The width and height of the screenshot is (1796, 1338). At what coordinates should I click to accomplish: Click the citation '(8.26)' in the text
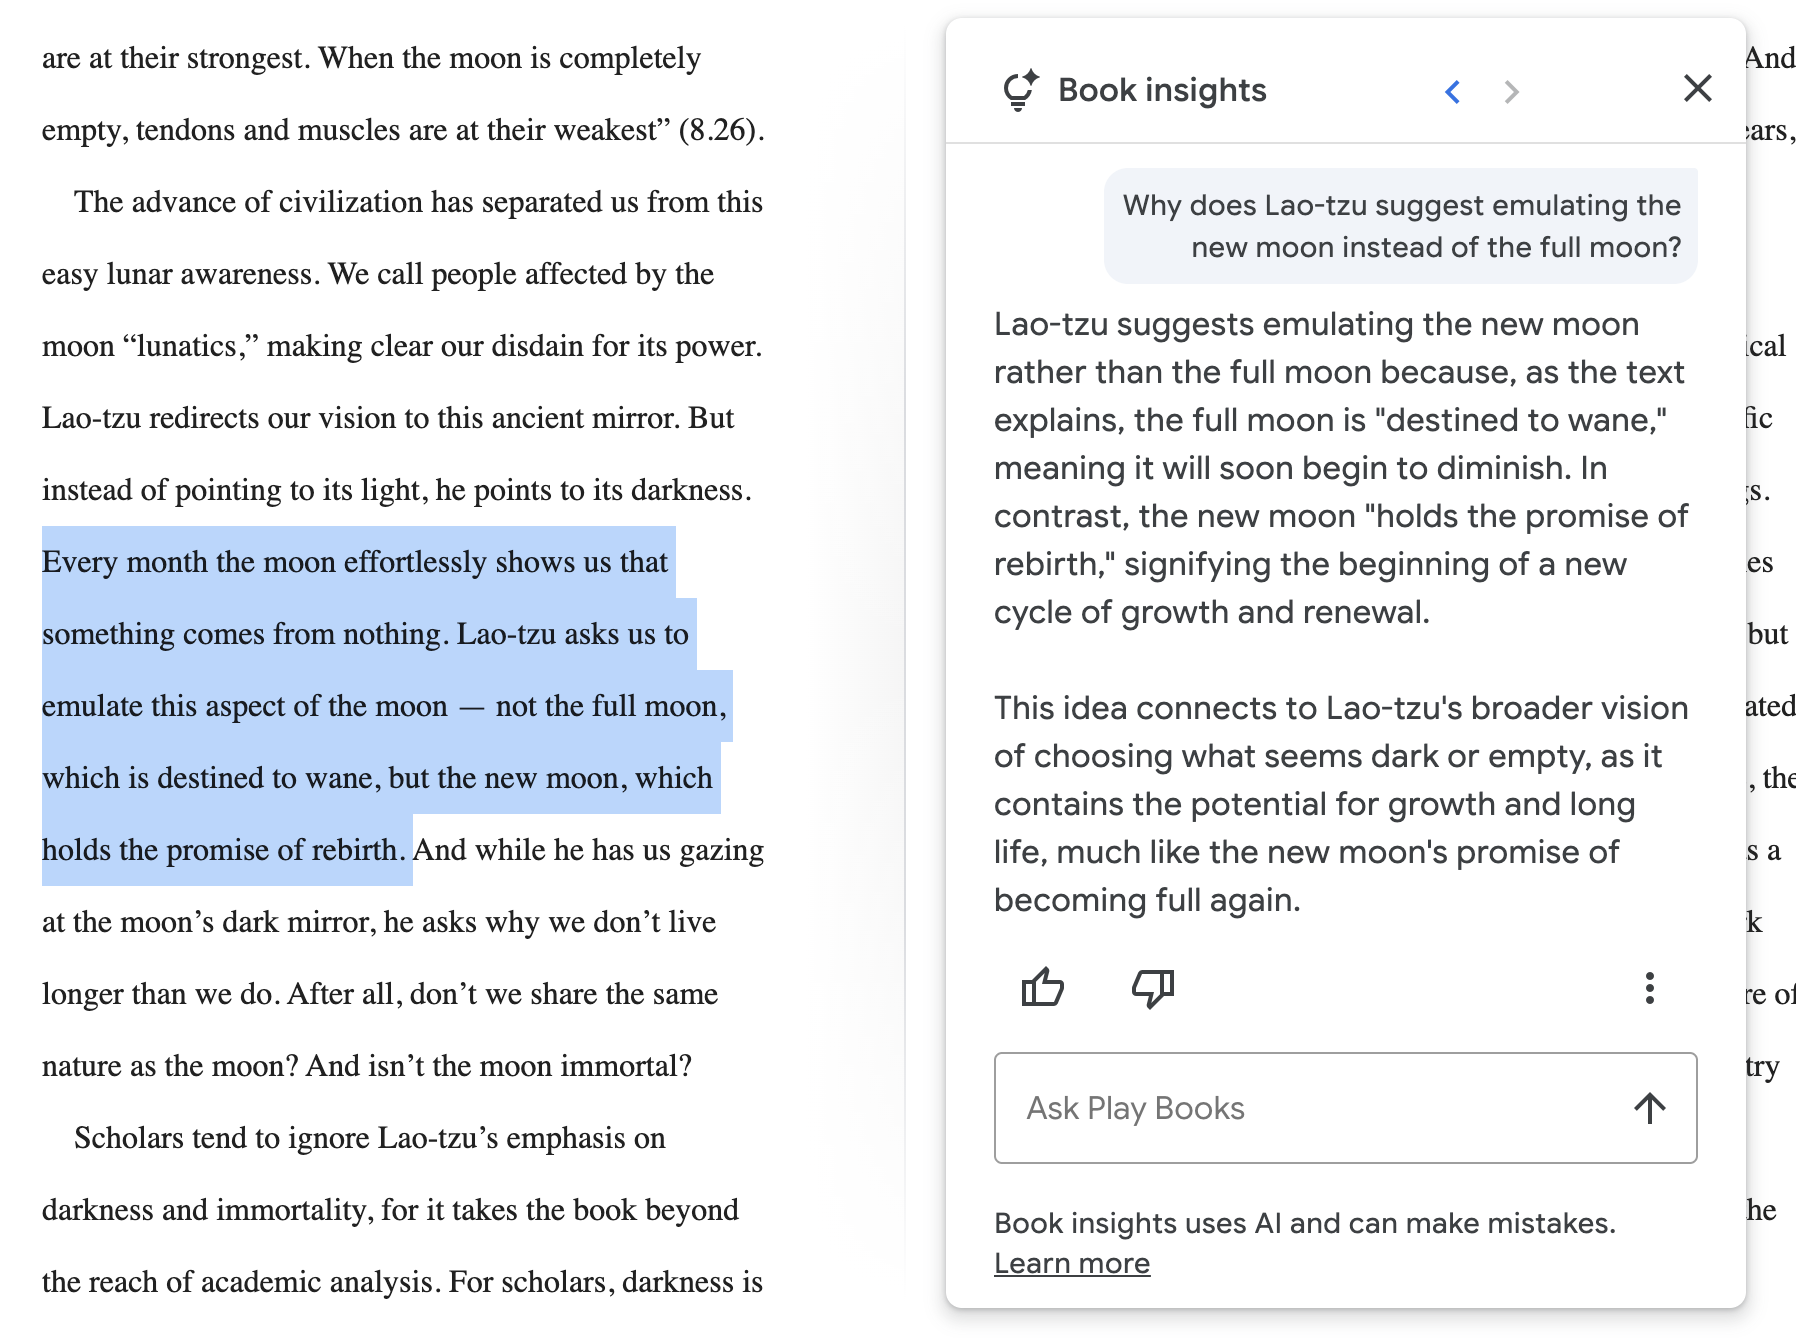[x=721, y=130]
